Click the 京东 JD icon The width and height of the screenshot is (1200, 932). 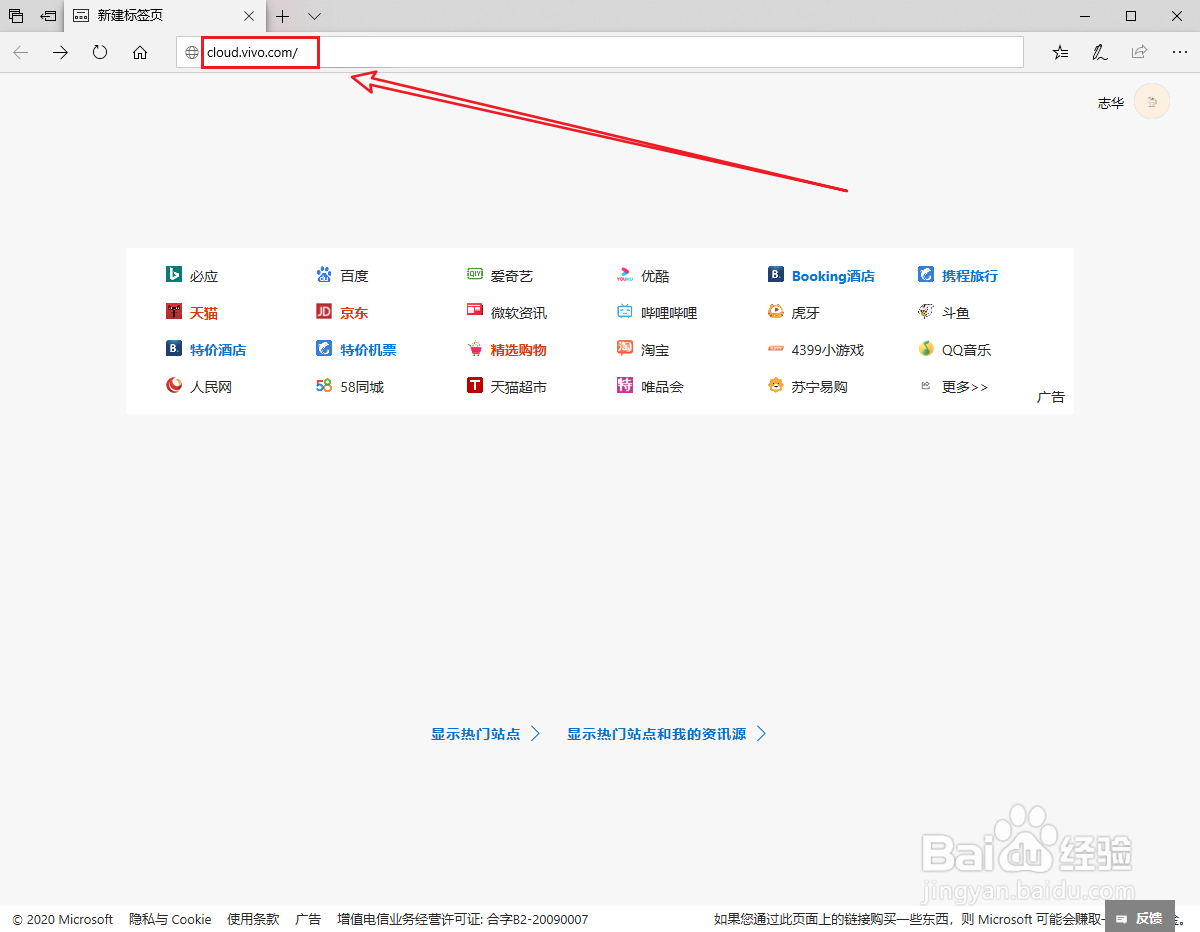pyautogui.click(x=323, y=312)
